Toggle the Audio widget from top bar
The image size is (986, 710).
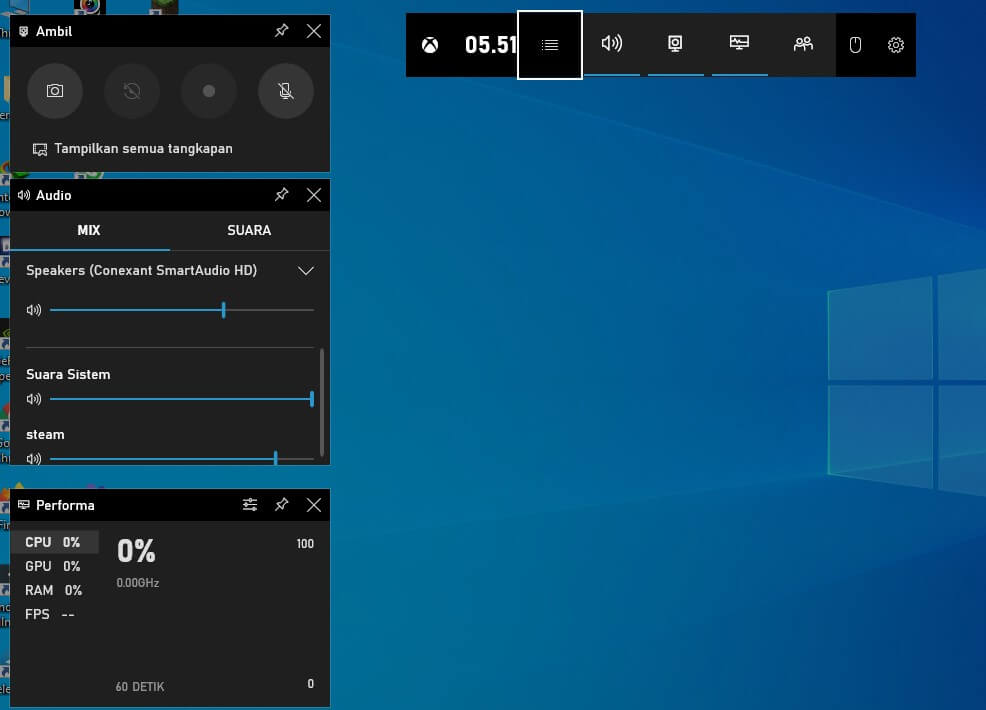point(611,44)
